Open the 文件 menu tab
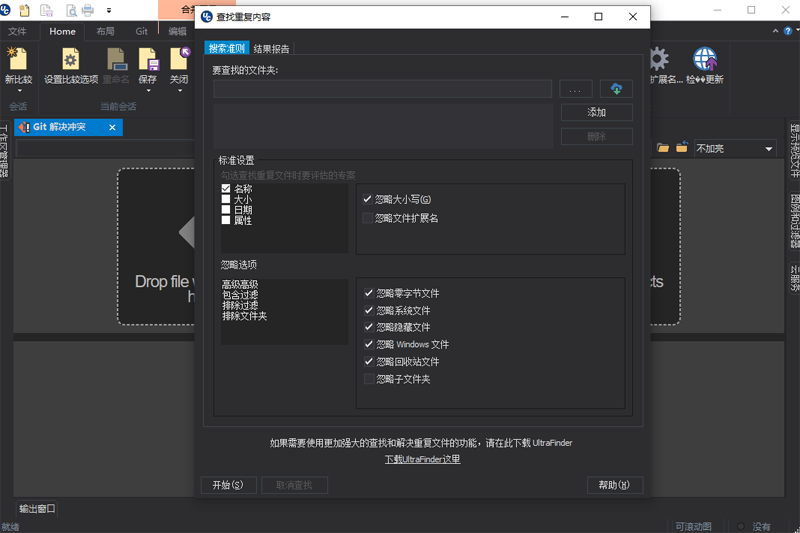The height and width of the screenshot is (533, 800). tap(17, 31)
